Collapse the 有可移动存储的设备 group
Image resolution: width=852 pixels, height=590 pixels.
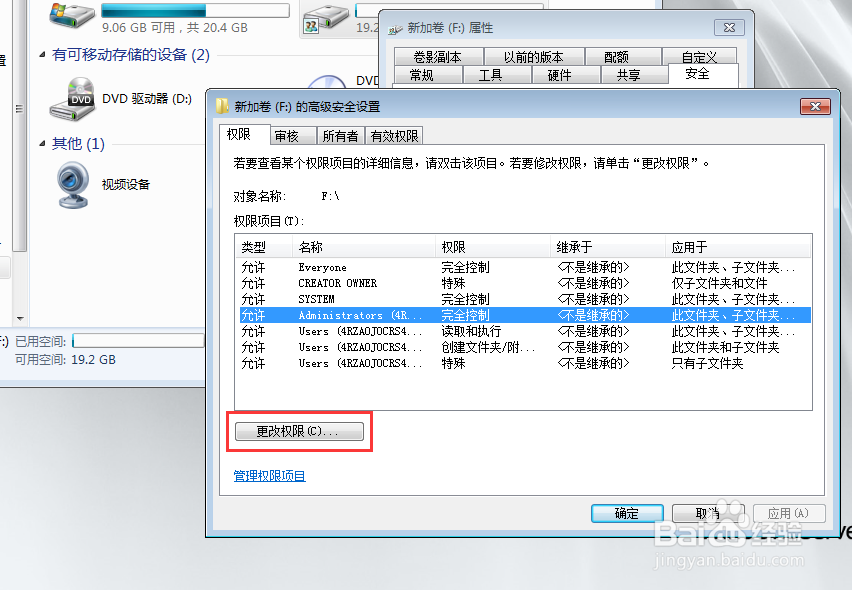(x=42, y=54)
